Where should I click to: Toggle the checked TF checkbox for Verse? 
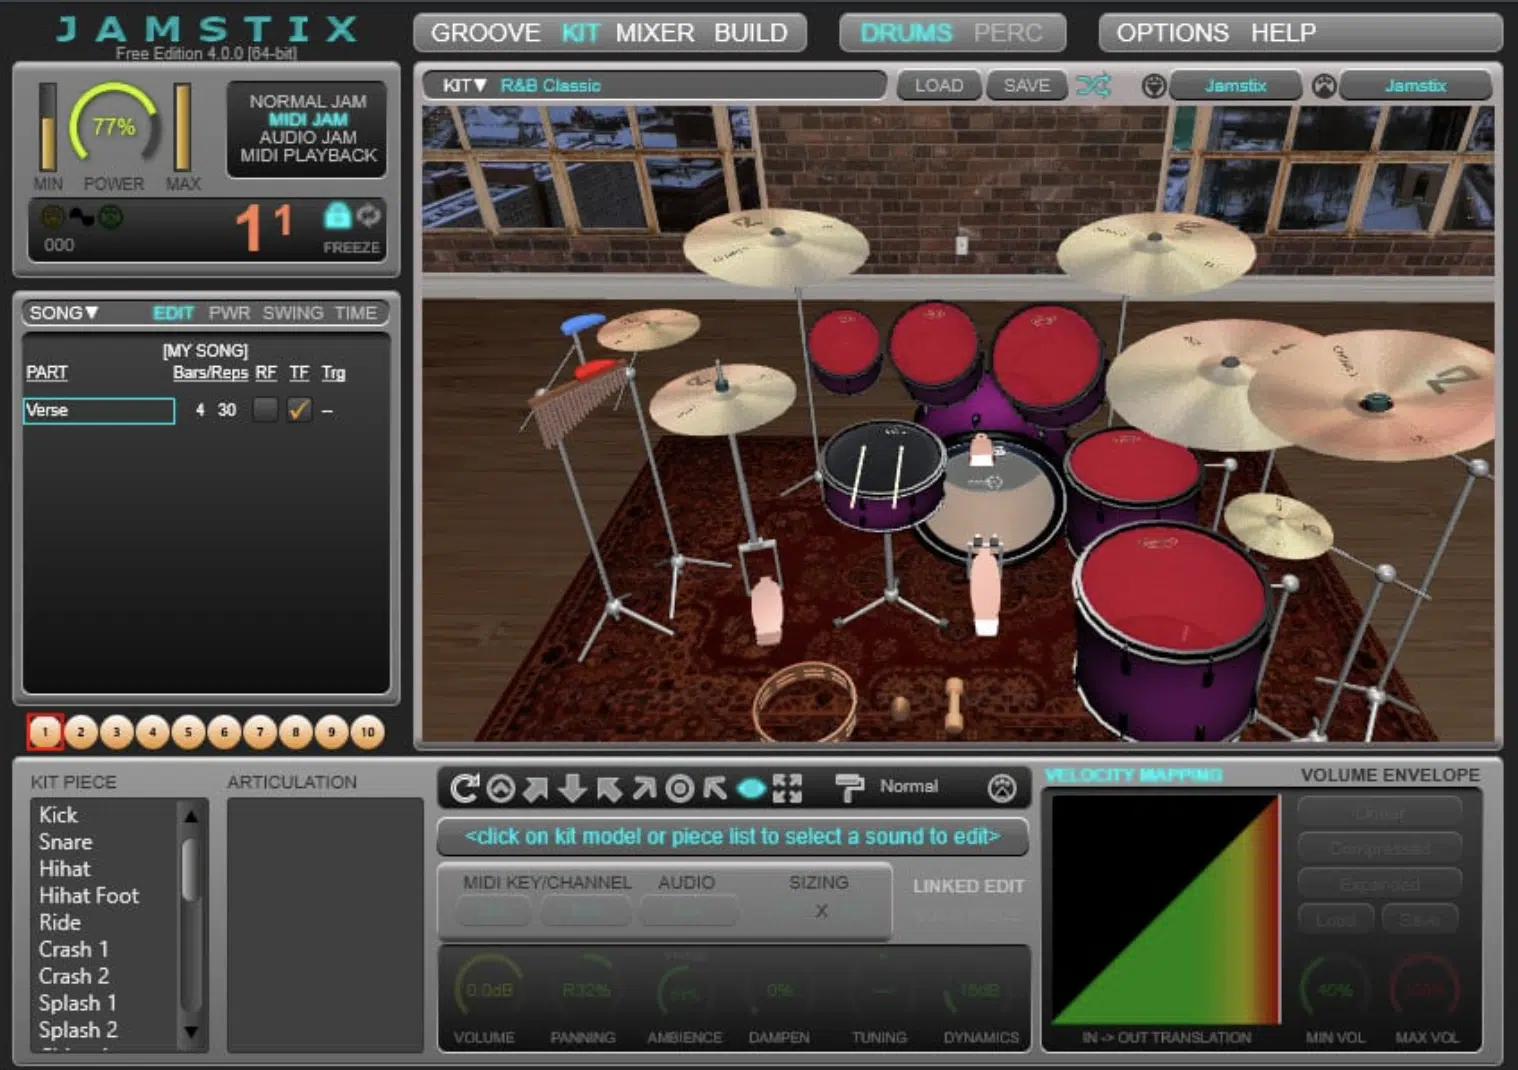pos(298,409)
